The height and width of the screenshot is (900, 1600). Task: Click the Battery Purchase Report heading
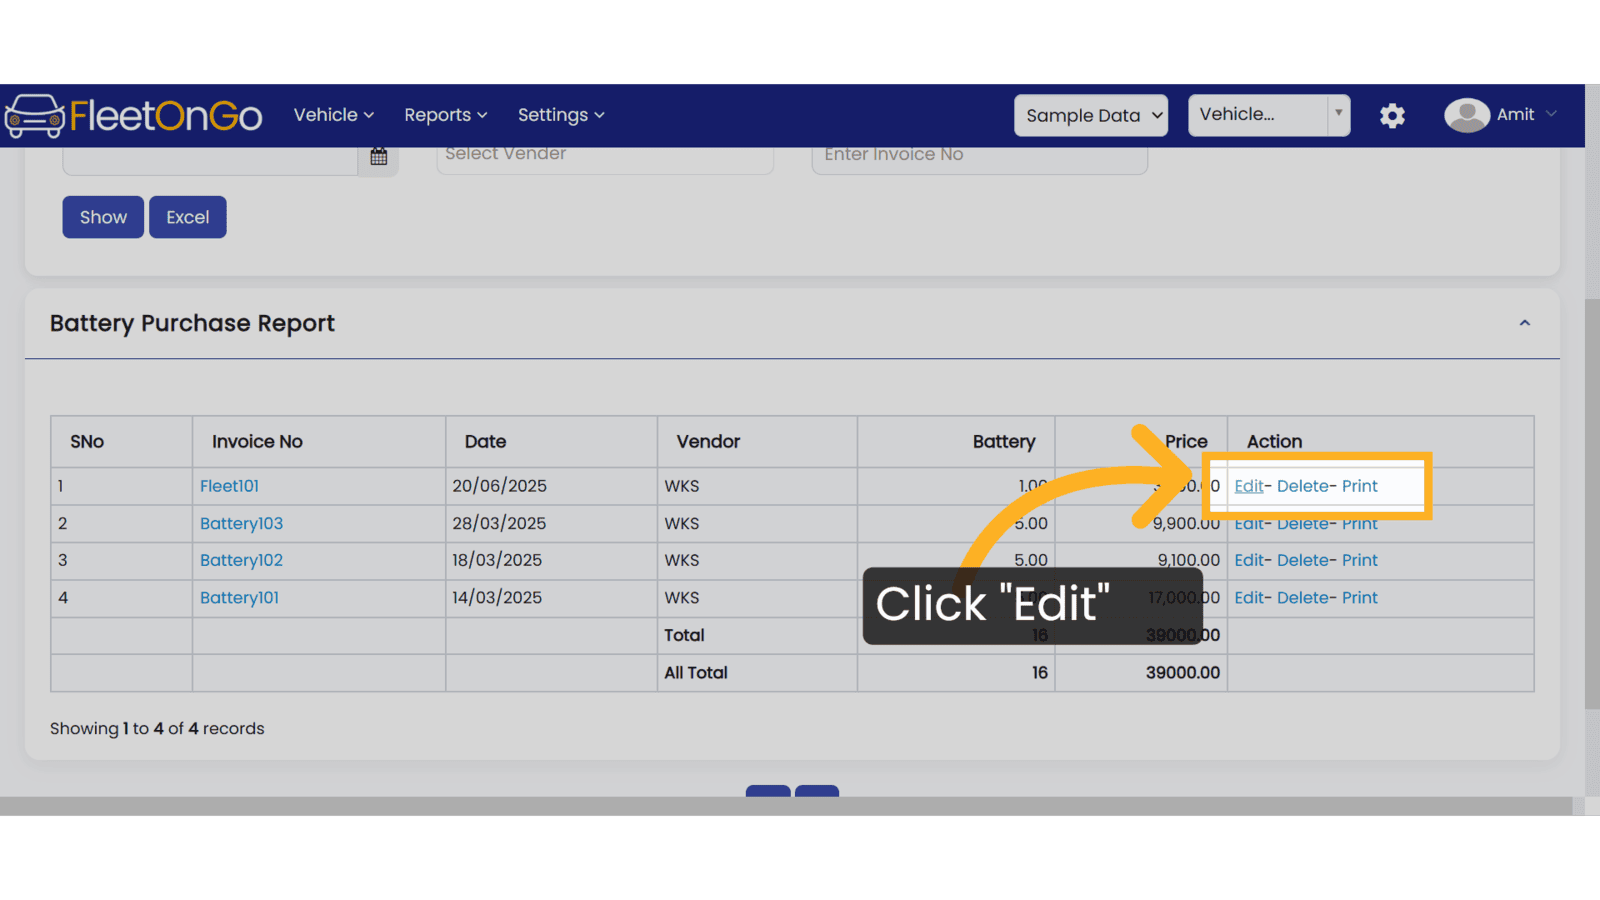point(192,323)
